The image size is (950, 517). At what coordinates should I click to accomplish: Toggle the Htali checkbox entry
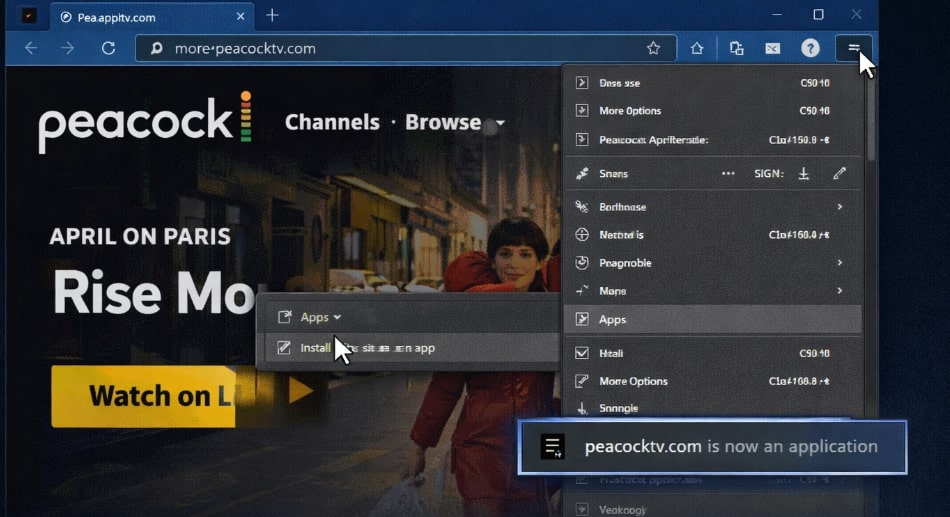712,353
